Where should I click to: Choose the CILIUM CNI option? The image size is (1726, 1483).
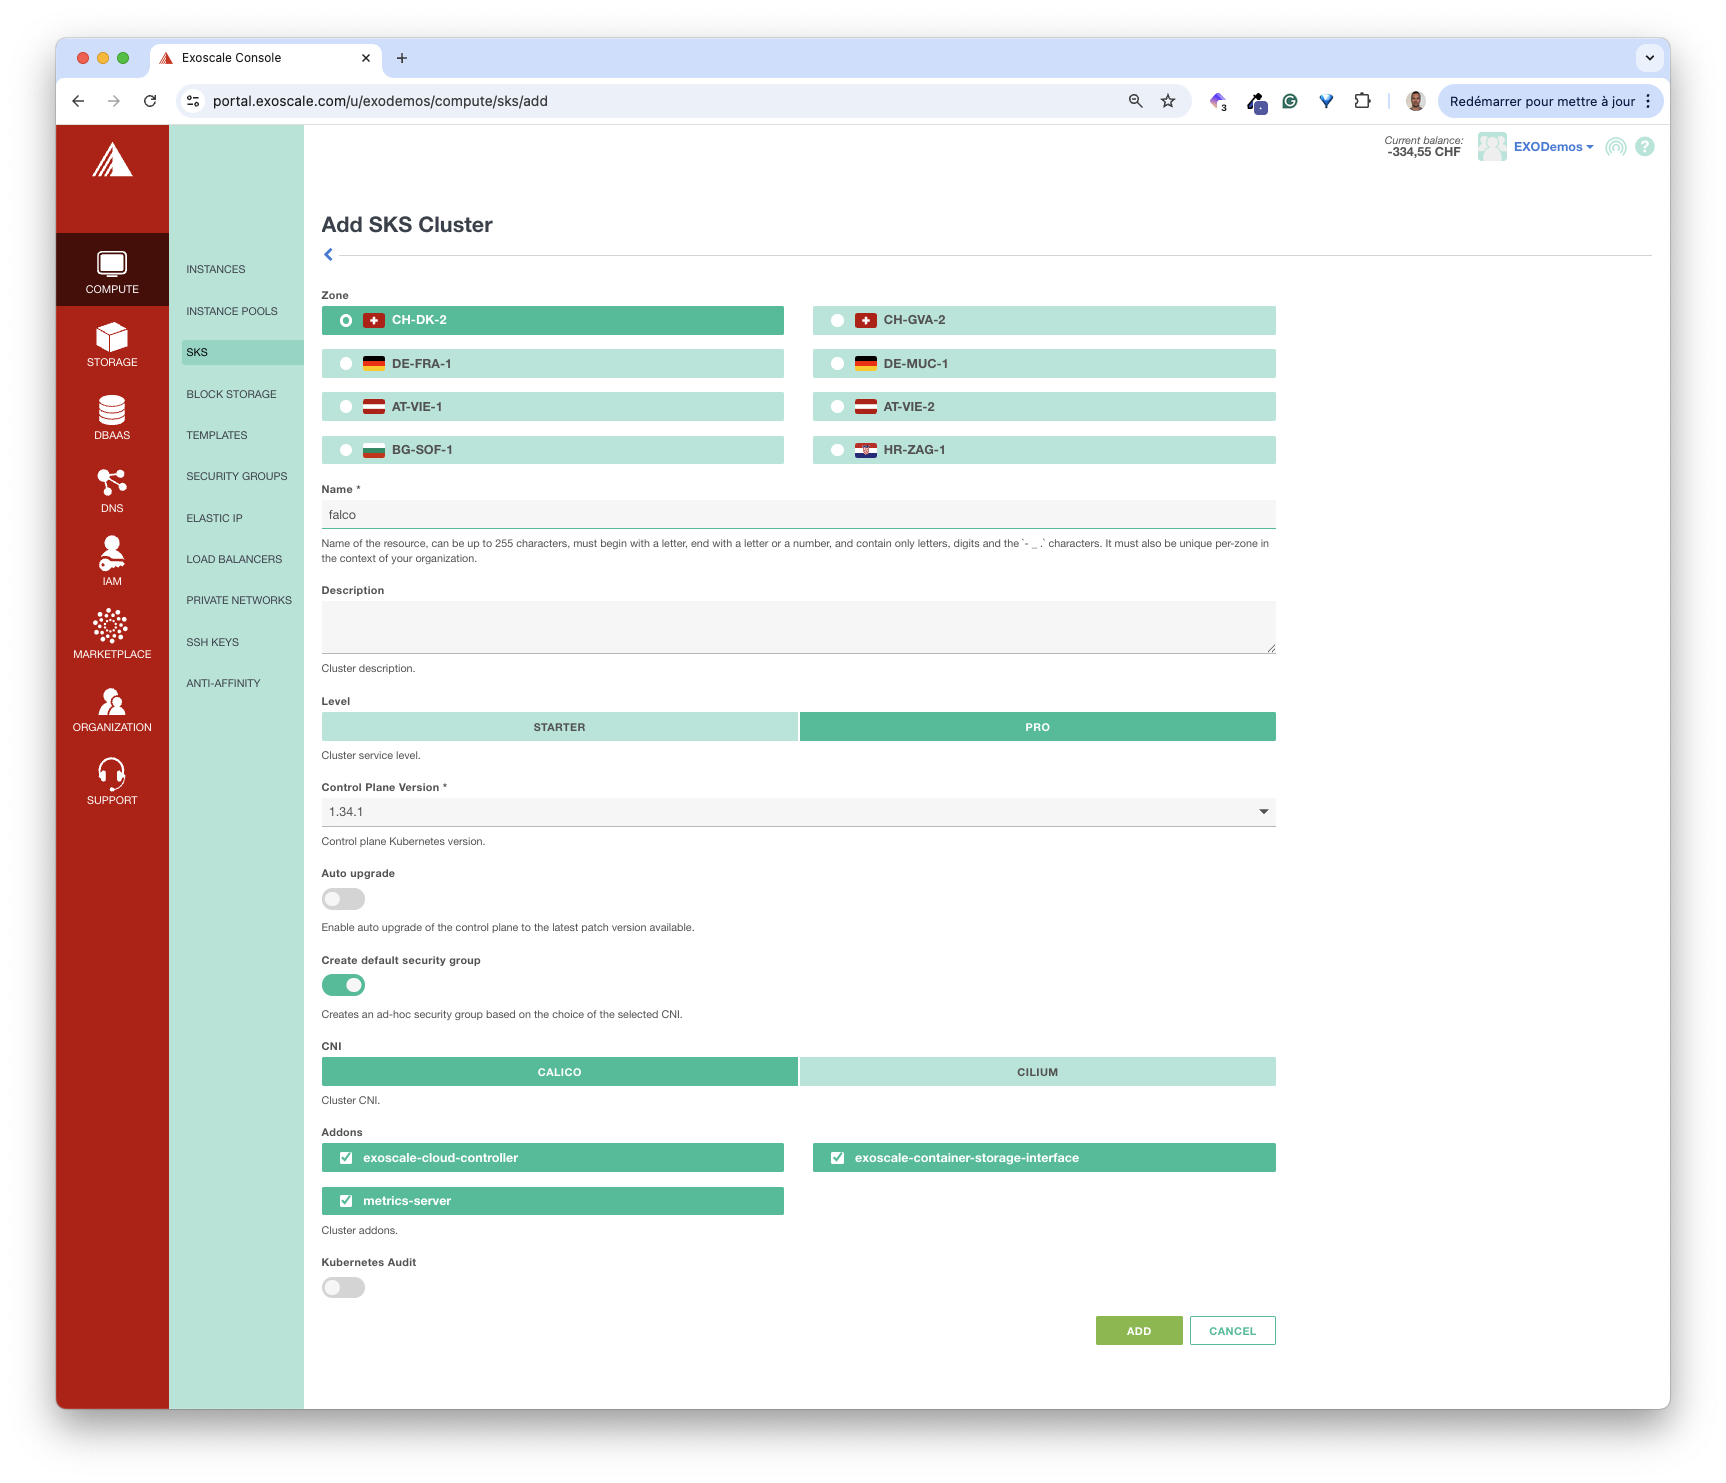pos(1037,1072)
